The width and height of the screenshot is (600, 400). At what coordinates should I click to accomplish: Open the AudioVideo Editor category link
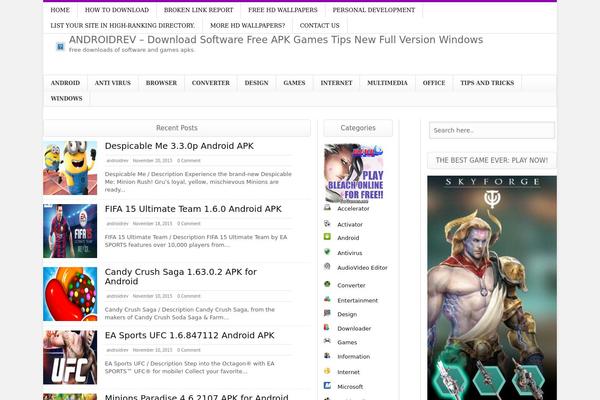(x=362, y=268)
